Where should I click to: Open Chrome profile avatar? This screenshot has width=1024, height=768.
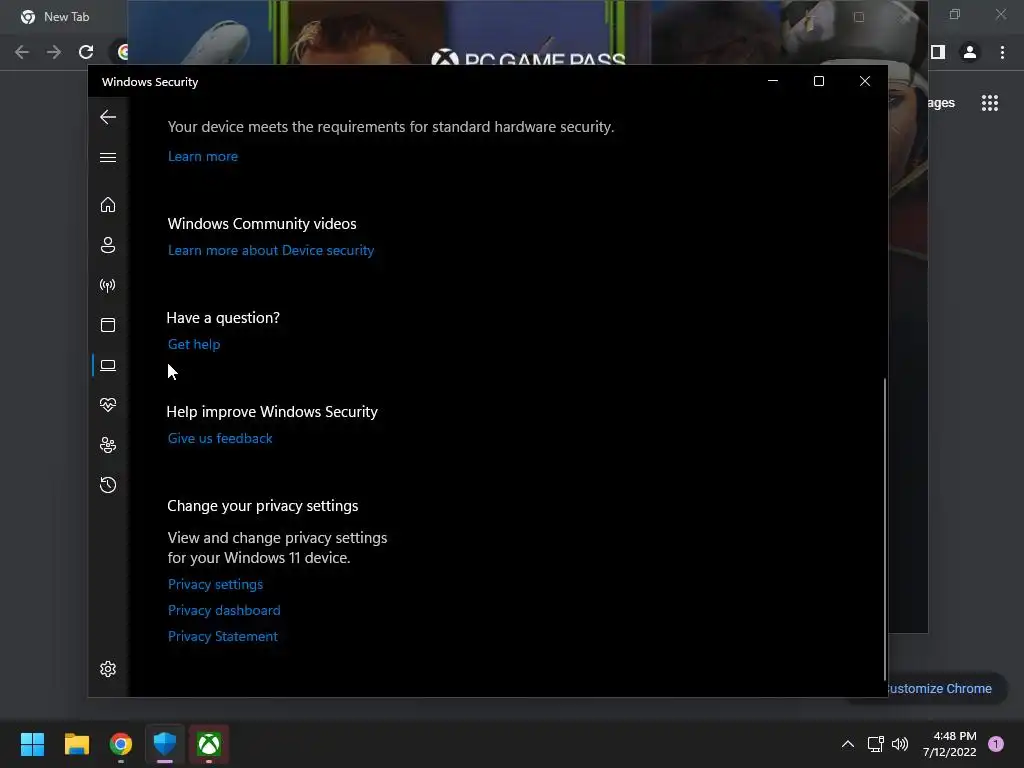[970, 52]
